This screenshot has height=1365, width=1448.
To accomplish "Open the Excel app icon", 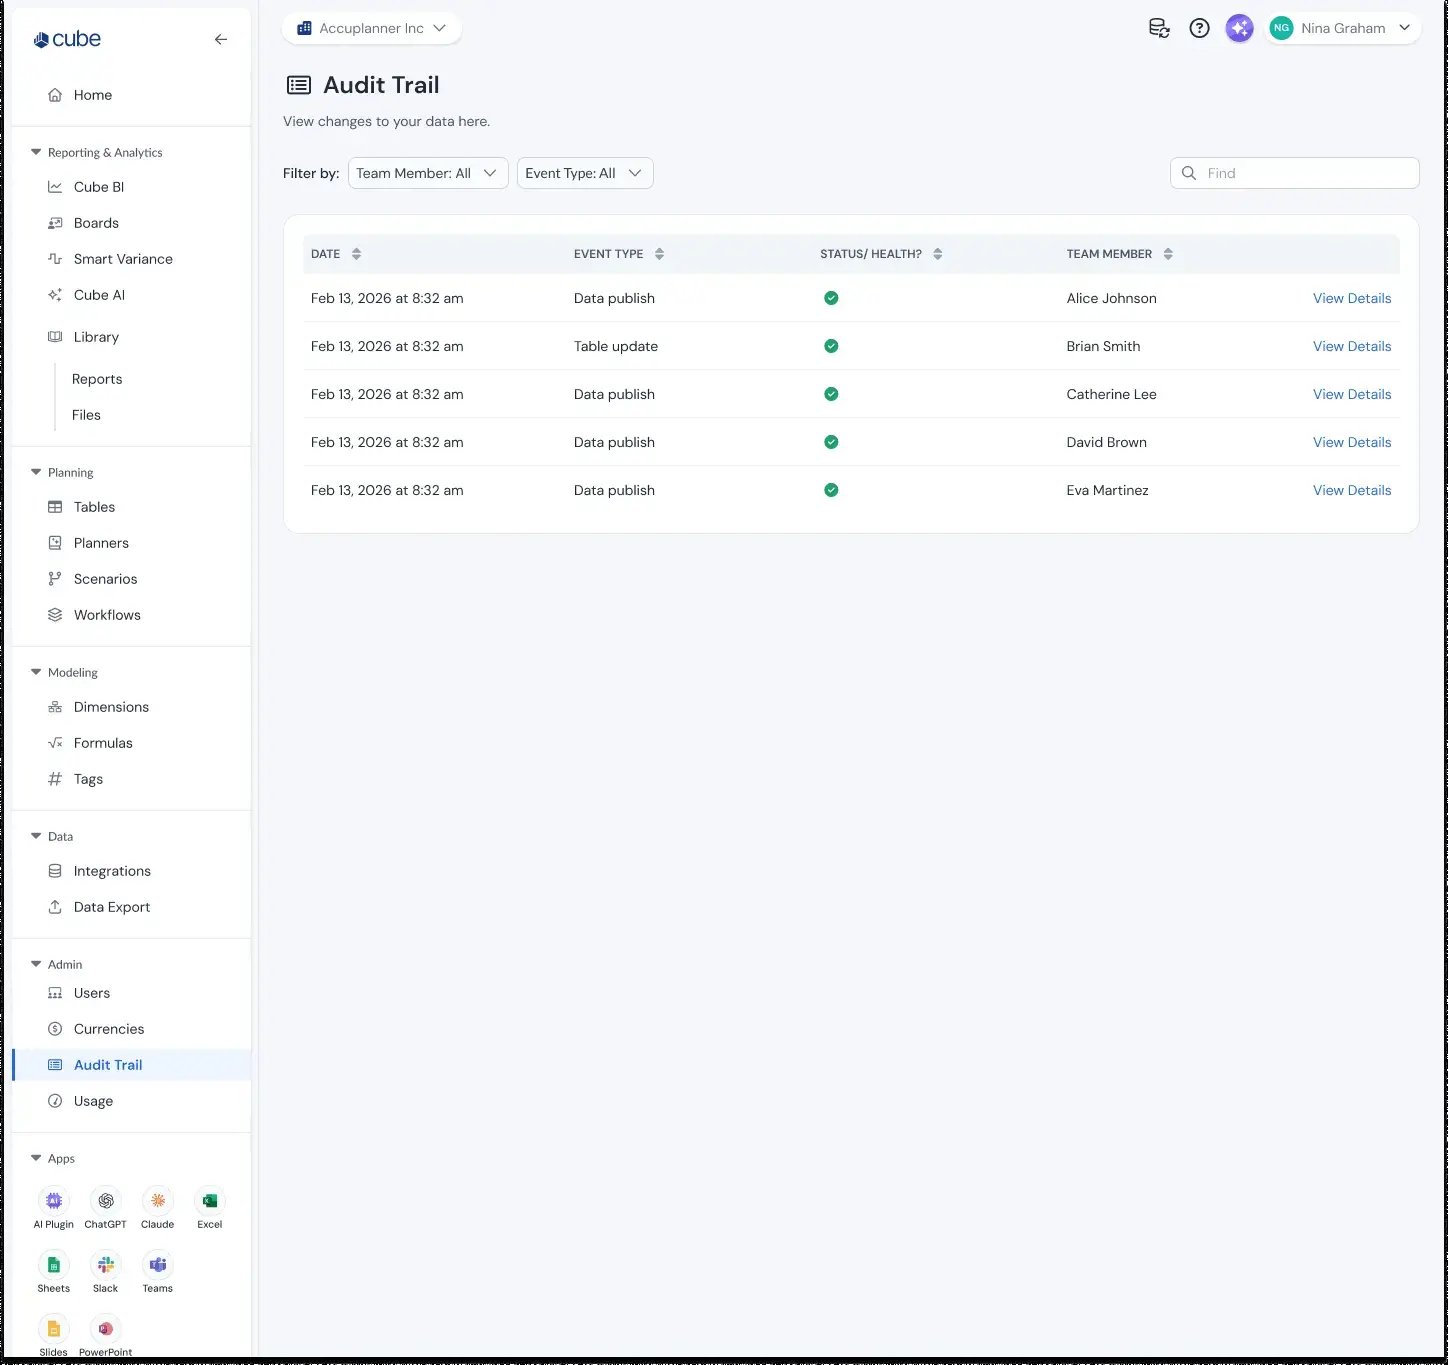I will point(210,1200).
